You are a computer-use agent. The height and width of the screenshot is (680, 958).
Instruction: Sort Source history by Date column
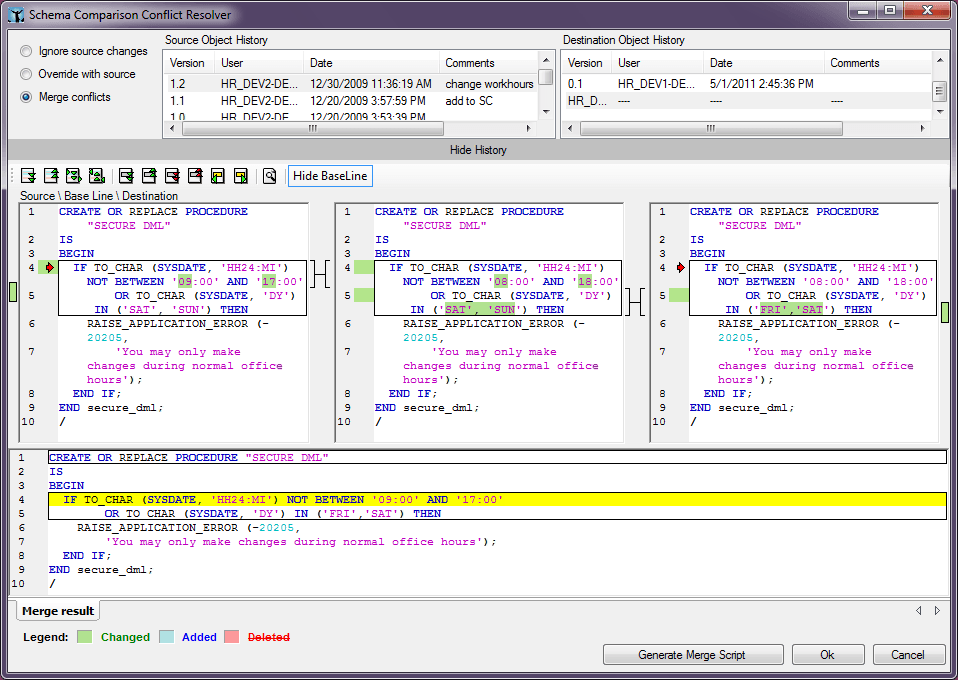[371, 63]
